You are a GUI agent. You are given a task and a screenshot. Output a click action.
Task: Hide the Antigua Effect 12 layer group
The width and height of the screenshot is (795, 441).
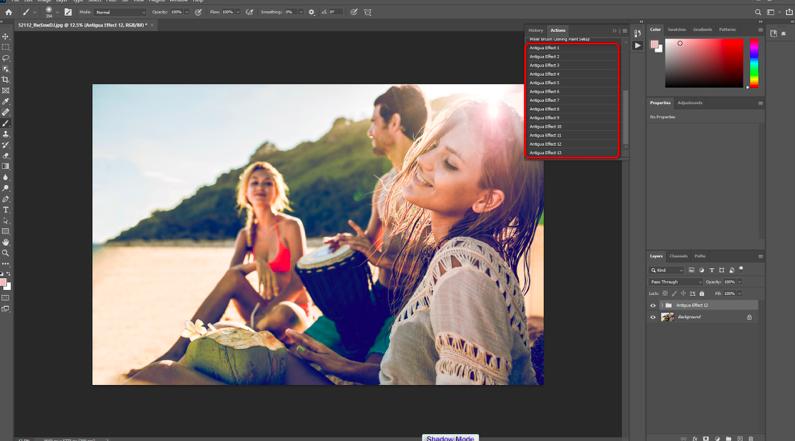click(x=653, y=306)
